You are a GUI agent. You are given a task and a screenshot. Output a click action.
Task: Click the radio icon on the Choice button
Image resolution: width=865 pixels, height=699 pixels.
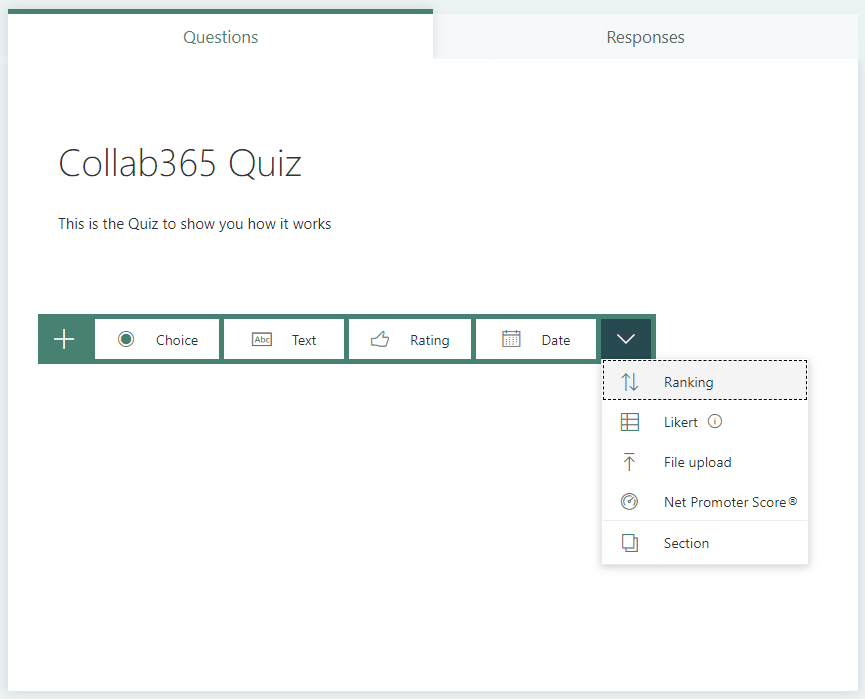click(126, 339)
